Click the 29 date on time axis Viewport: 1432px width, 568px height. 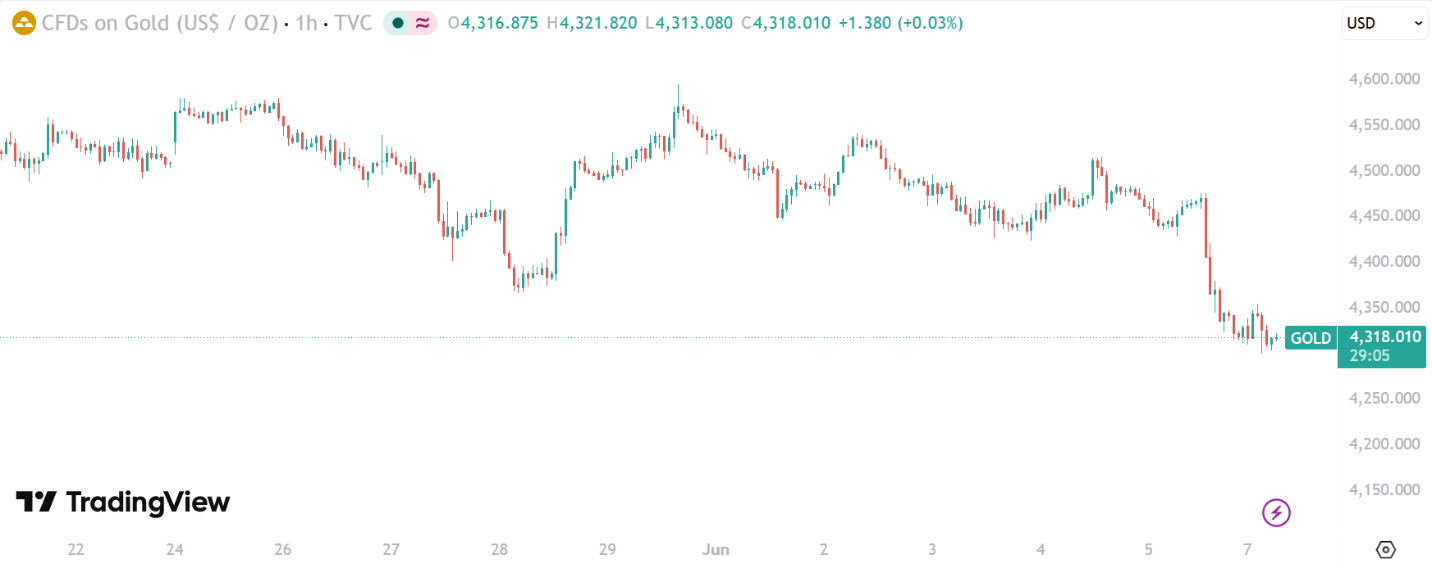(x=607, y=549)
